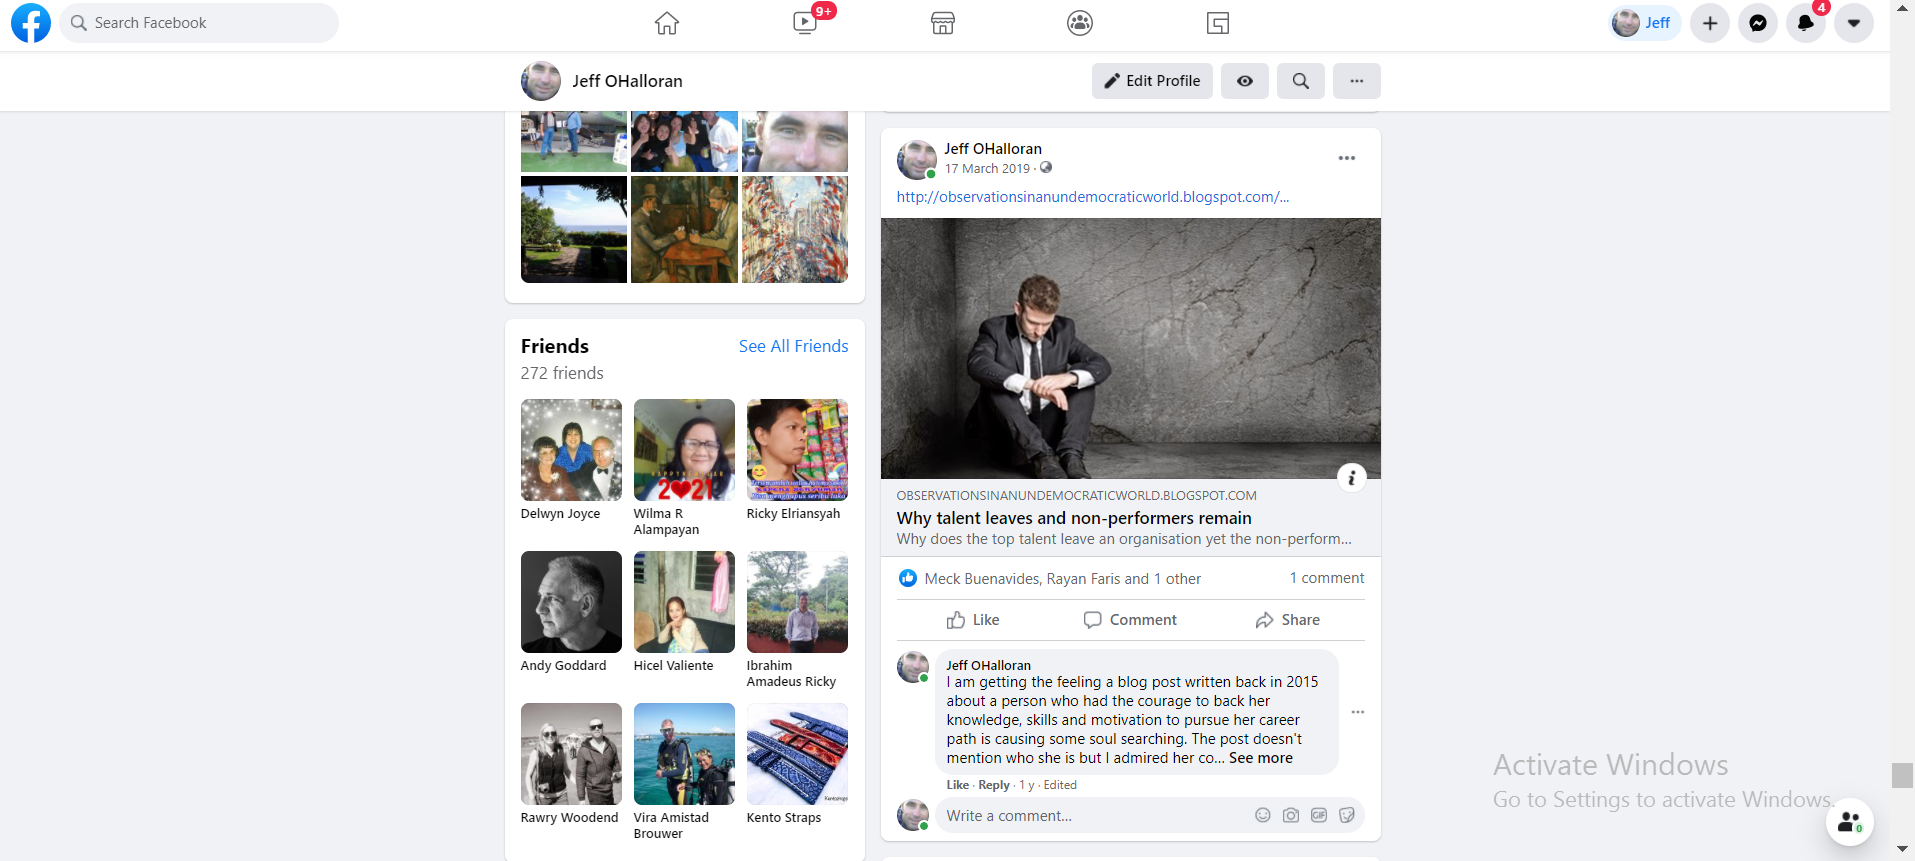Toggle View As eye button
1915x861 pixels.
coord(1244,81)
